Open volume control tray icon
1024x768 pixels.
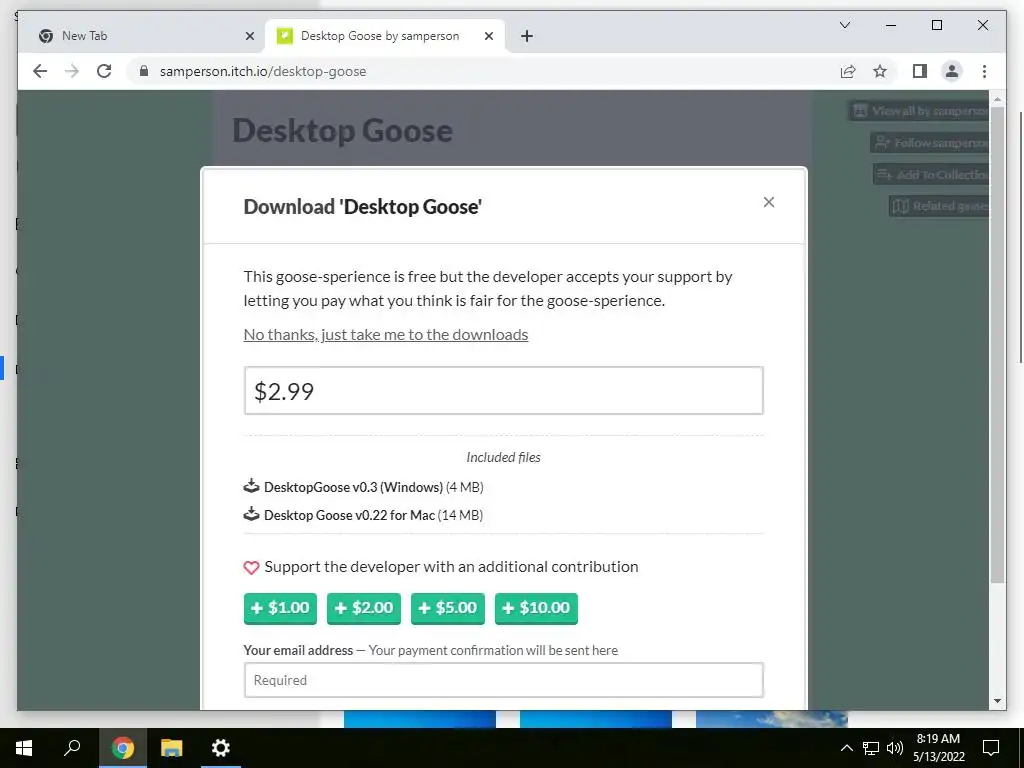(895, 748)
